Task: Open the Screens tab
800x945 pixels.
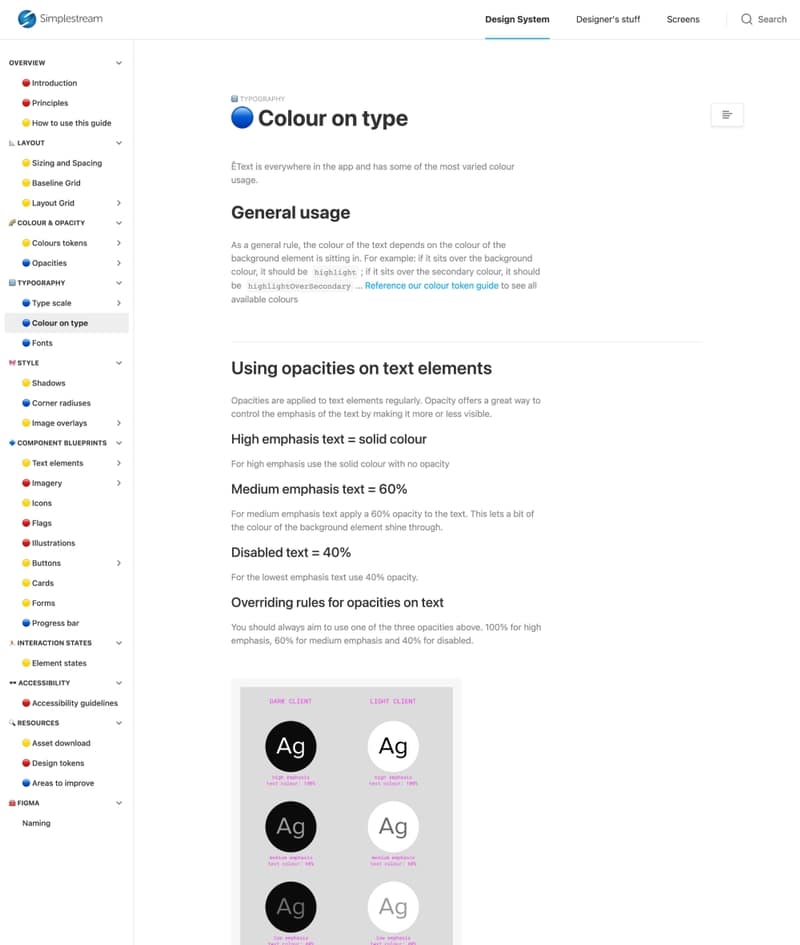Action: tap(683, 19)
